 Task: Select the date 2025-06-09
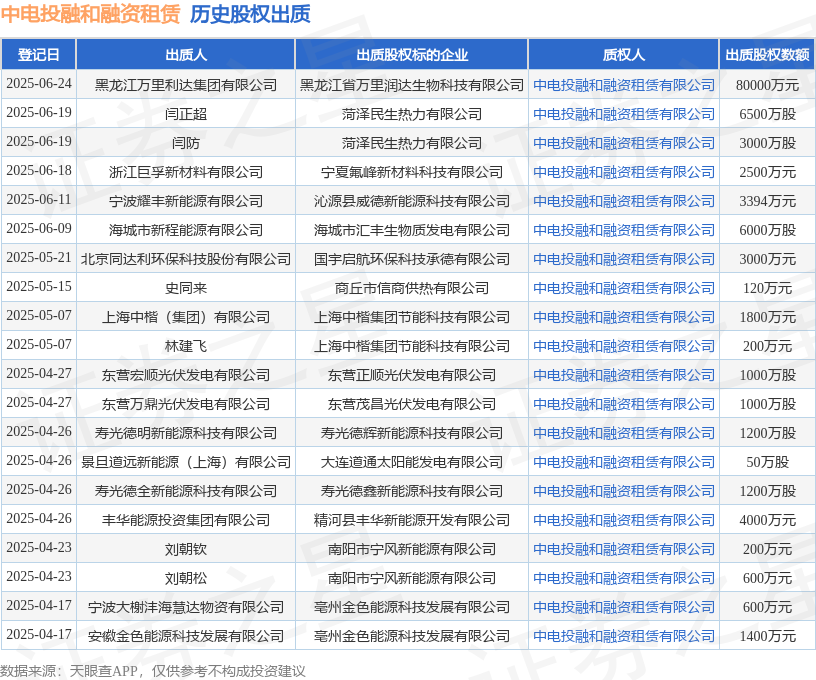39,229
